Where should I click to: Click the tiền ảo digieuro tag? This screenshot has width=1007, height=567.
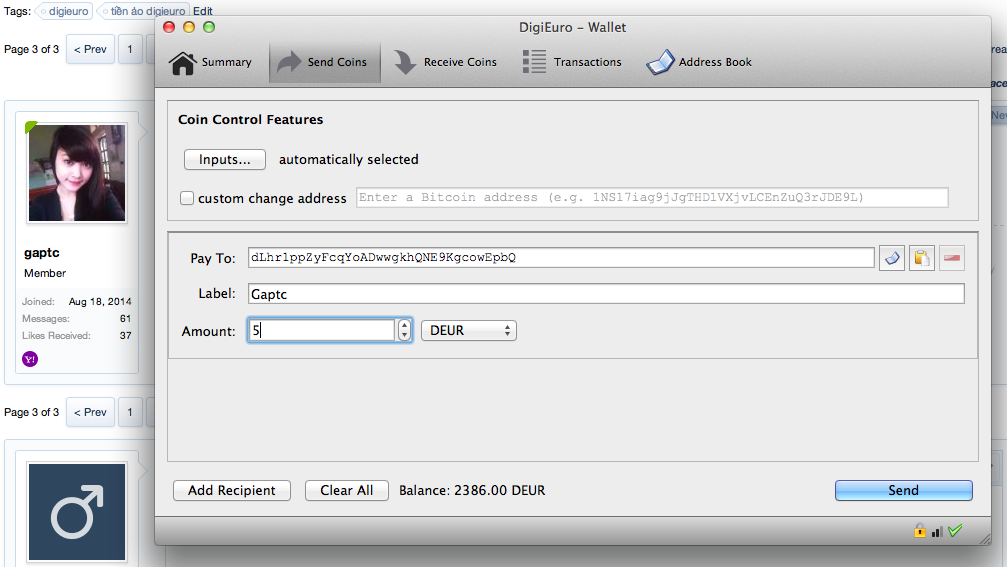pyautogui.click(x=144, y=11)
